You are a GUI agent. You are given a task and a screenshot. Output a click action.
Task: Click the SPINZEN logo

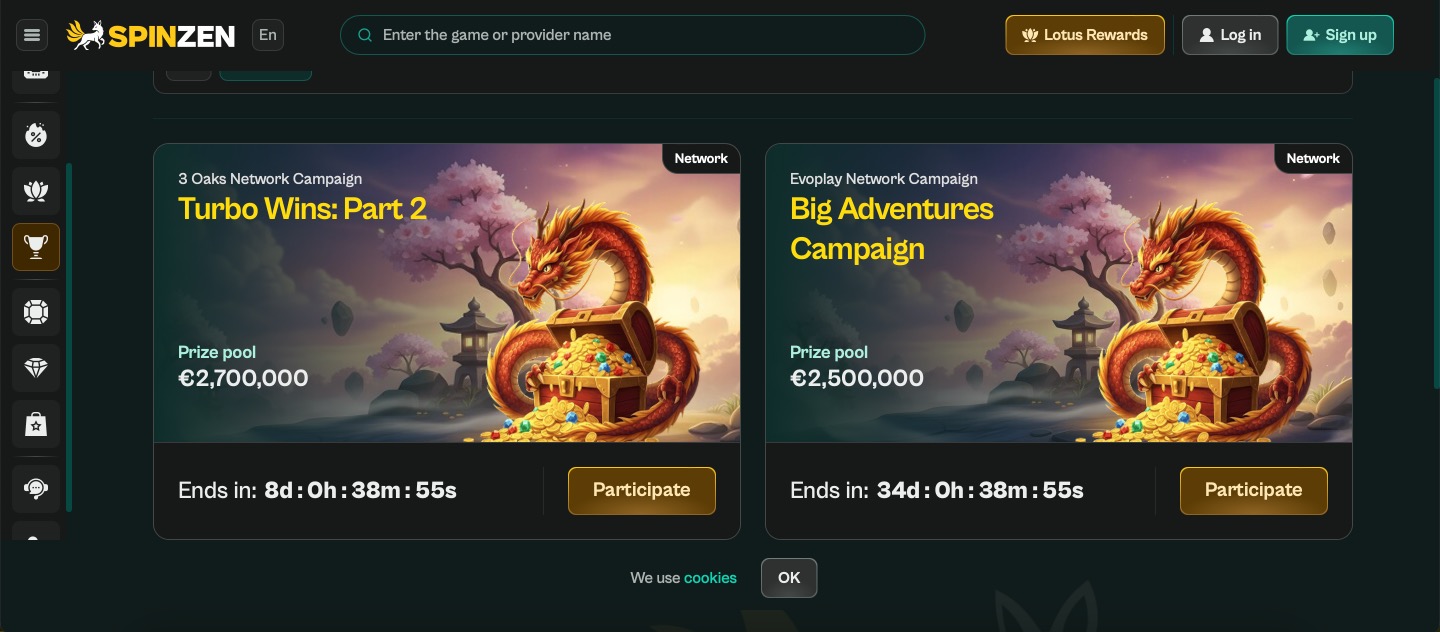click(151, 35)
